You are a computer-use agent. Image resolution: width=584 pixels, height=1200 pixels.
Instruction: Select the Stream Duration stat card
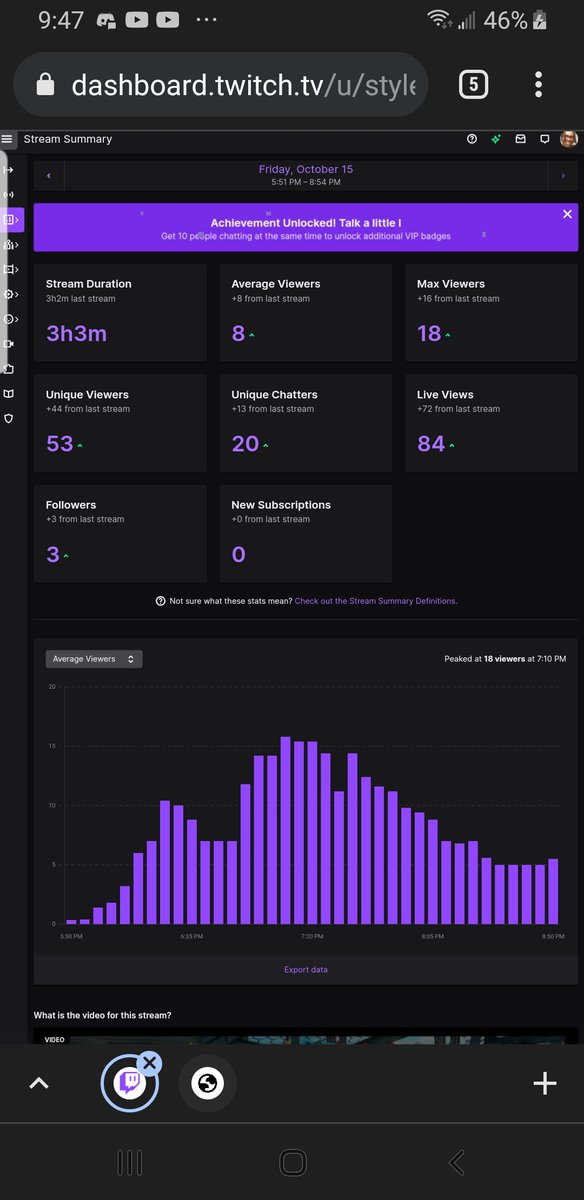tap(120, 313)
